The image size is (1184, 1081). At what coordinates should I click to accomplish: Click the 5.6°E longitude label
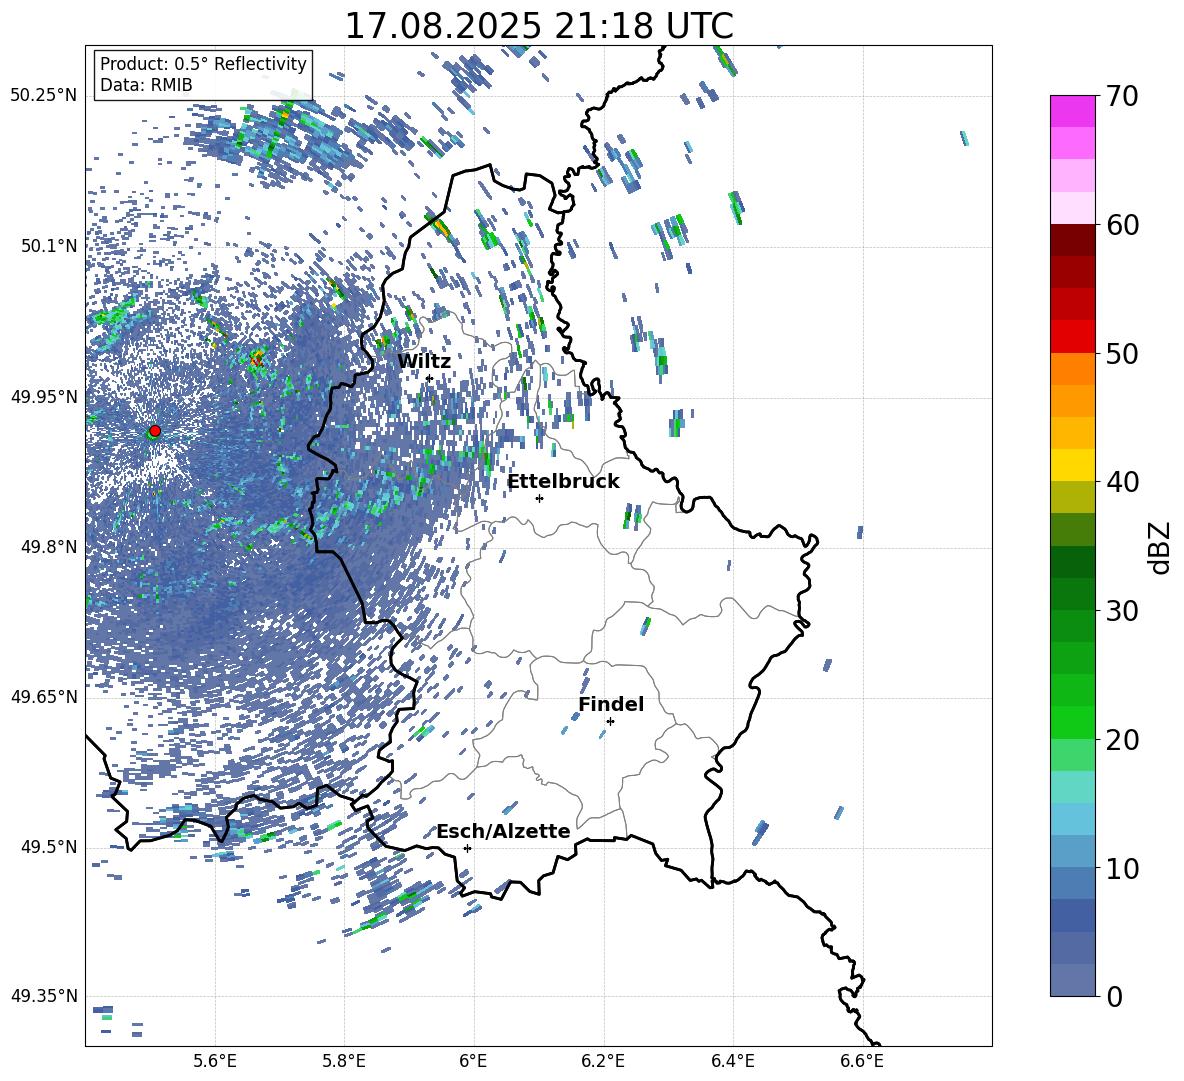[215, 1061]
